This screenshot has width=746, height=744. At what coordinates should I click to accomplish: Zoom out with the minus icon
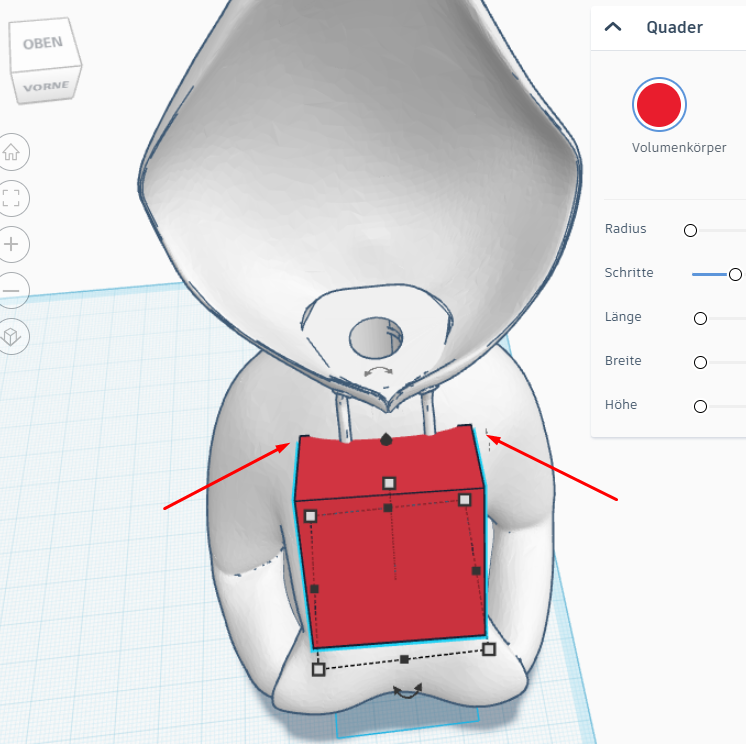[x=11, y=290]
